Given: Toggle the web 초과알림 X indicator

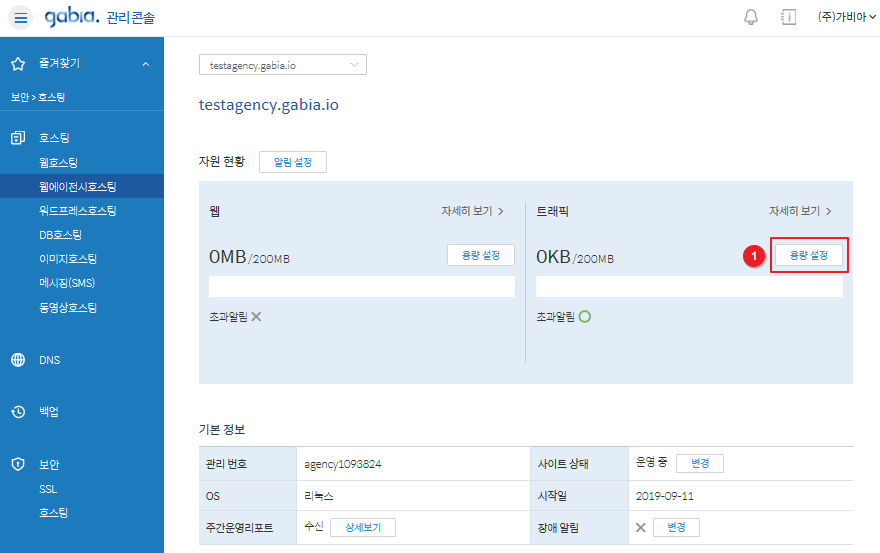Looking at the screenshot, I should coord(256,317).
